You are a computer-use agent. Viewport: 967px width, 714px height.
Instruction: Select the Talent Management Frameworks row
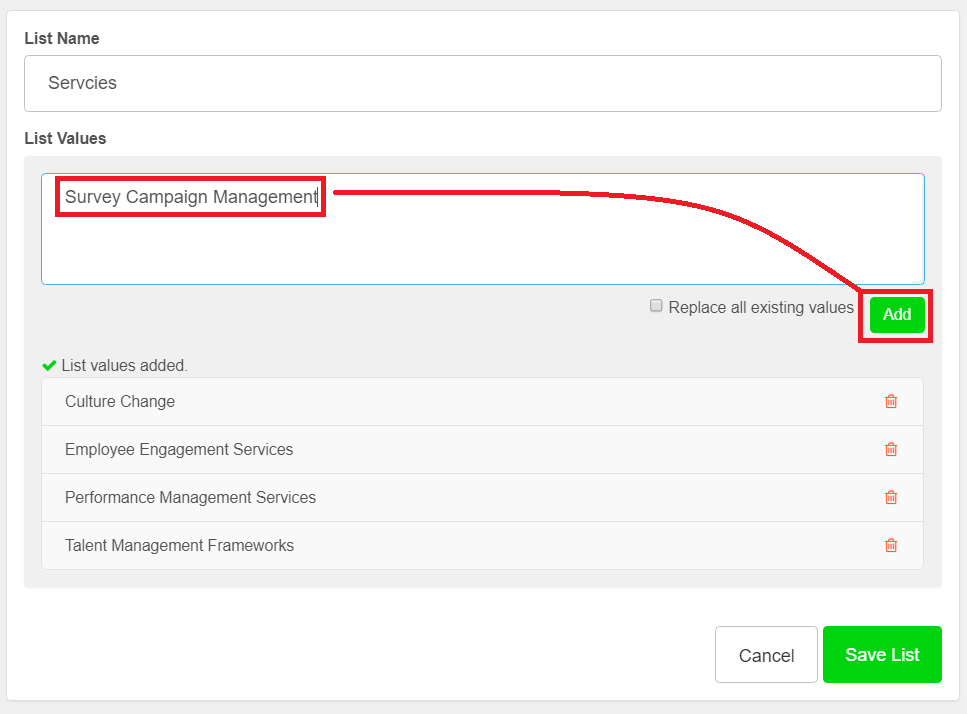pyautogui.click(x=482, y=546)
